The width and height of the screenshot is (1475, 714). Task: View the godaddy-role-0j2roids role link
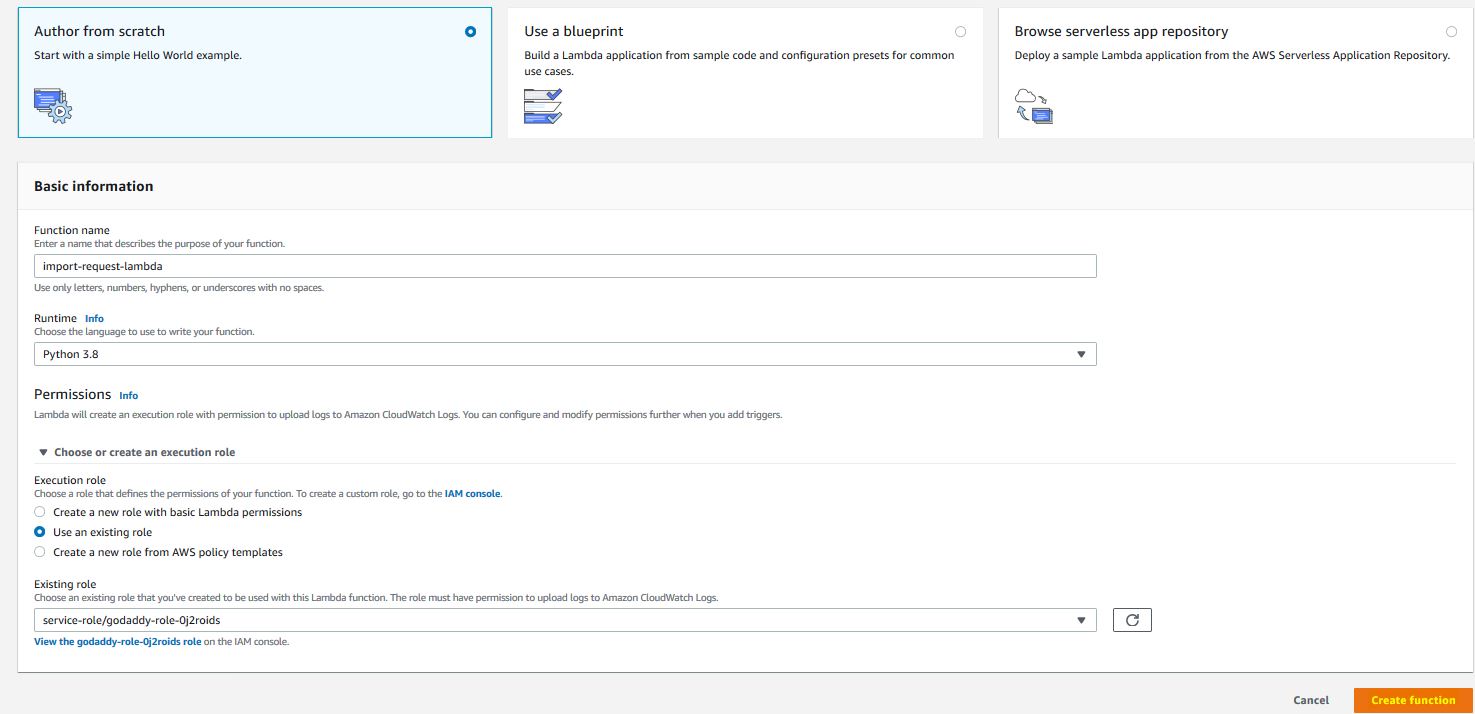click(x=117, y=642)
